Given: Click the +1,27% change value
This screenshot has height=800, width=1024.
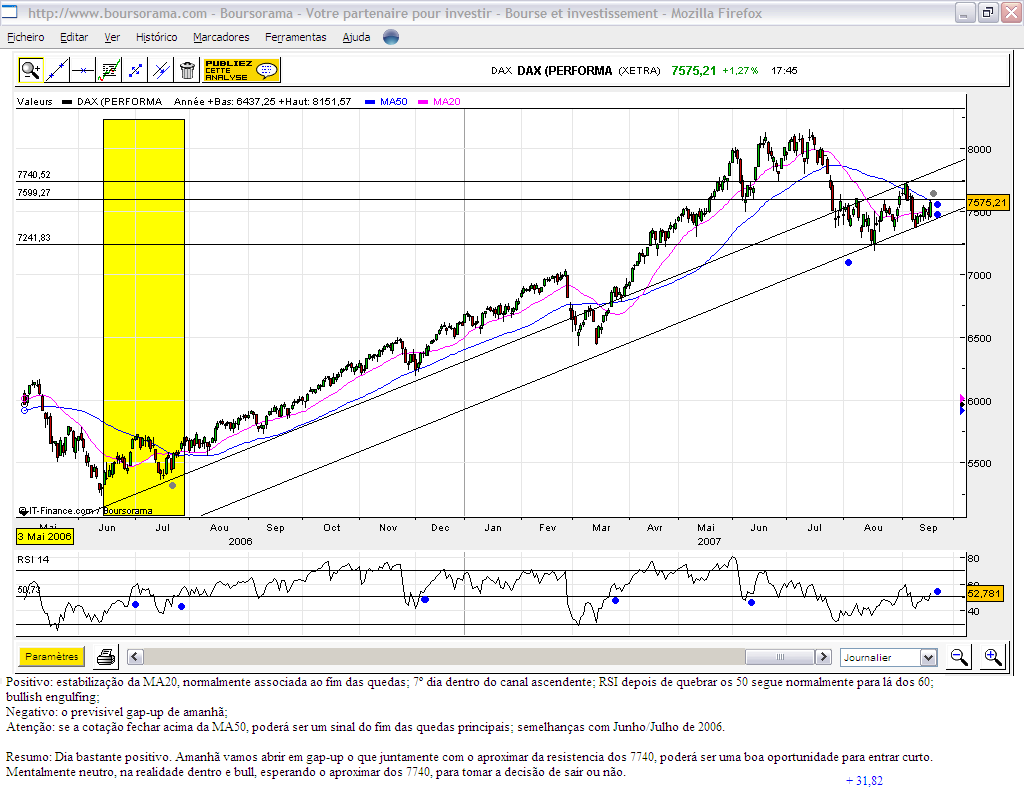Looking at the screenshot, I should (x=740, y=71).
